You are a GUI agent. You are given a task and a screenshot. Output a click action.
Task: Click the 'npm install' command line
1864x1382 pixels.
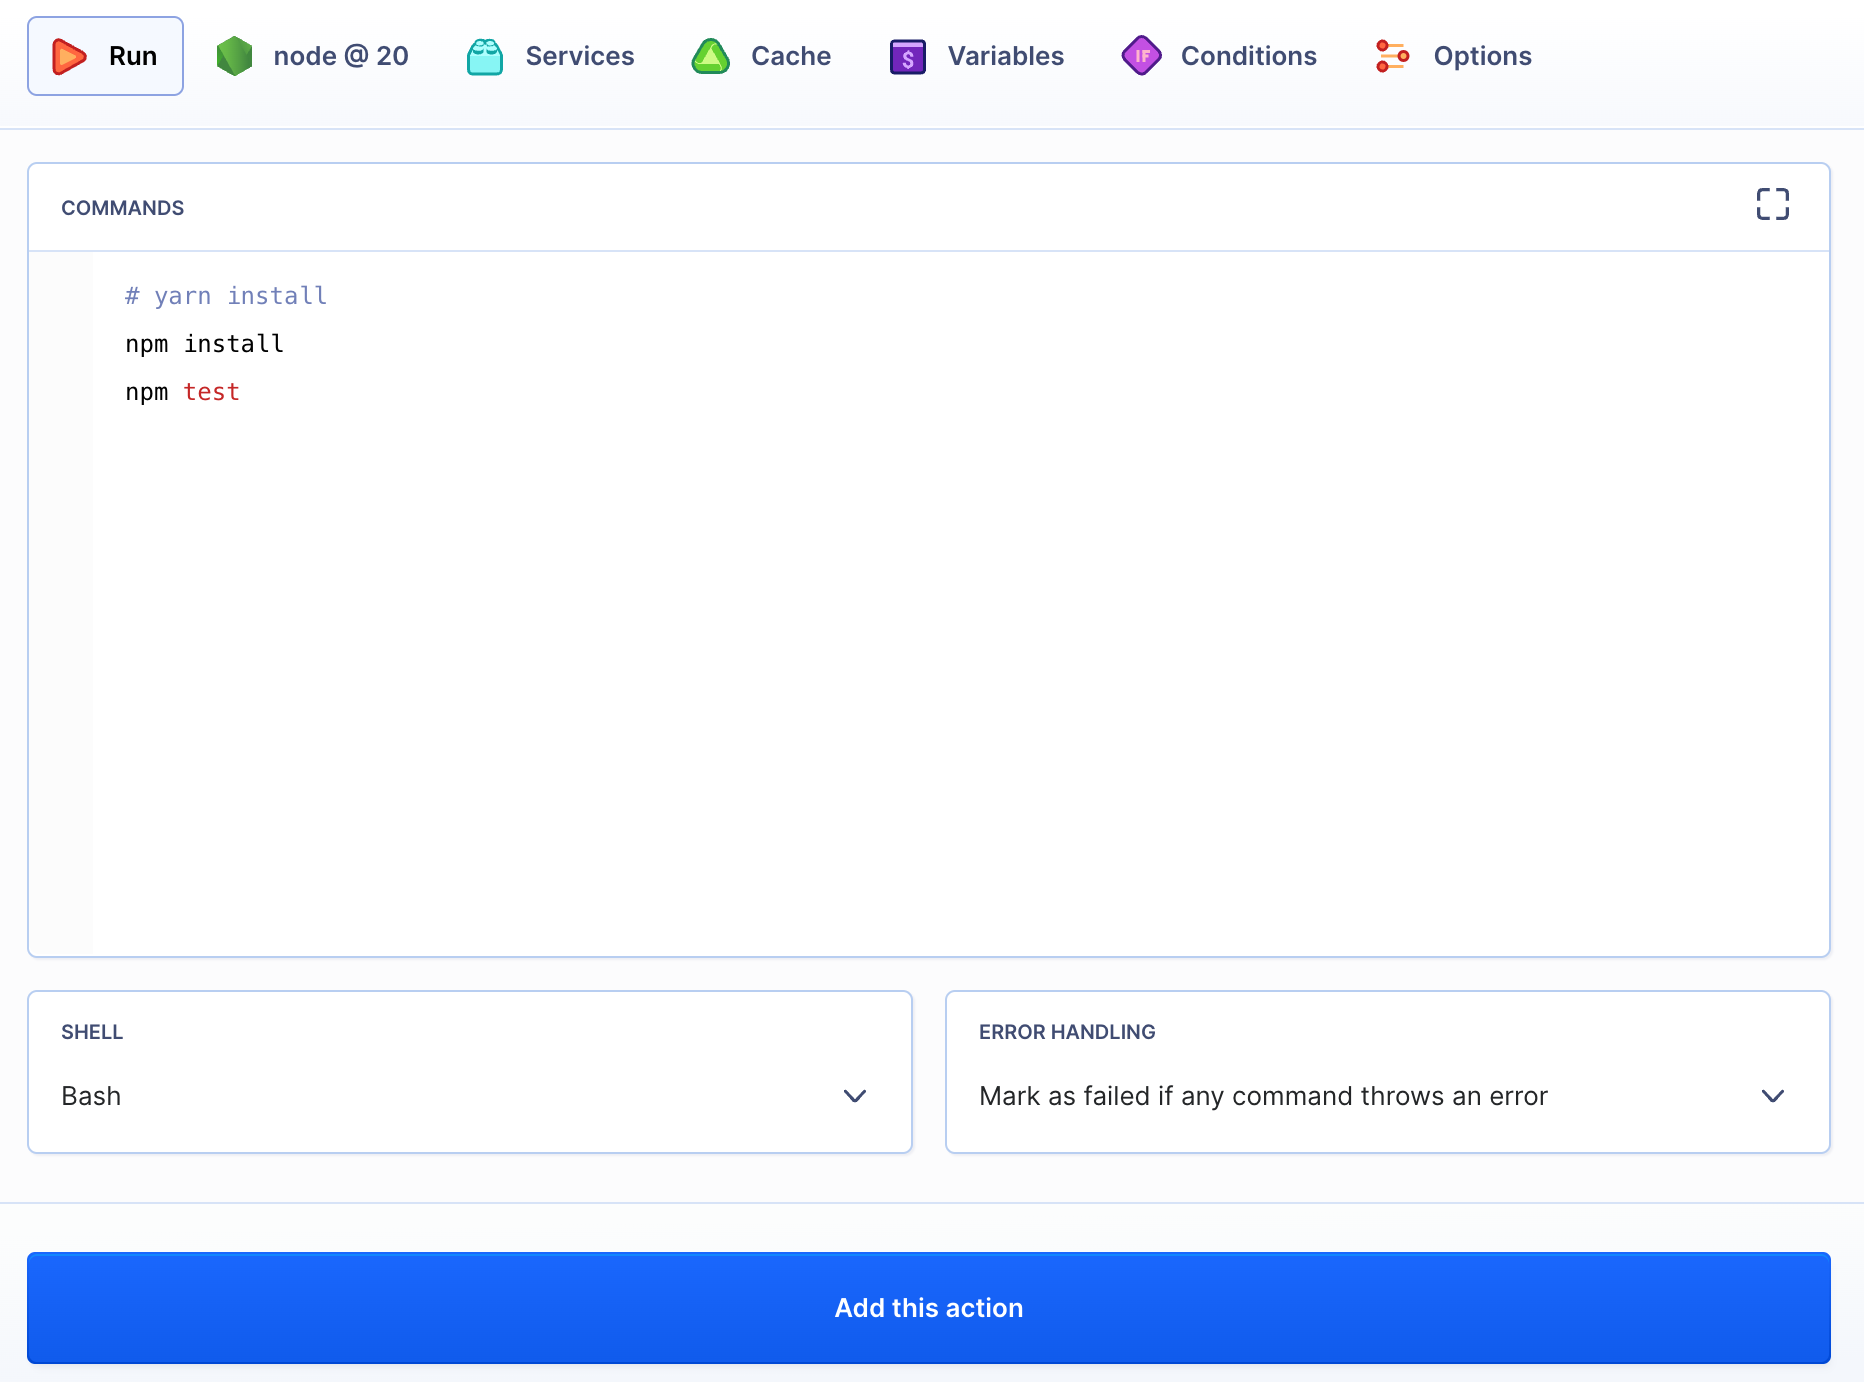click(x=205, y=344)
